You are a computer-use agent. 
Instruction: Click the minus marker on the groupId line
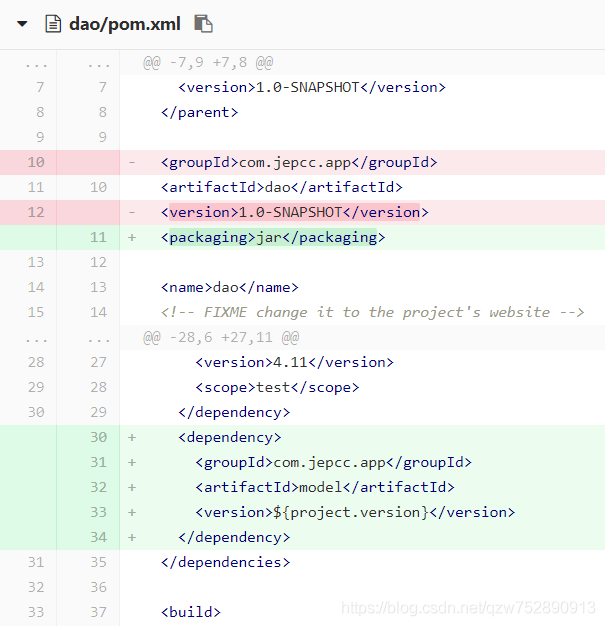(132, 162)
